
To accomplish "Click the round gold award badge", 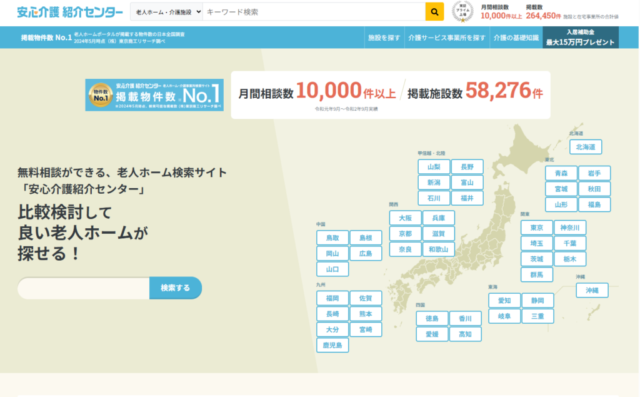I will (x=462, y=11).
